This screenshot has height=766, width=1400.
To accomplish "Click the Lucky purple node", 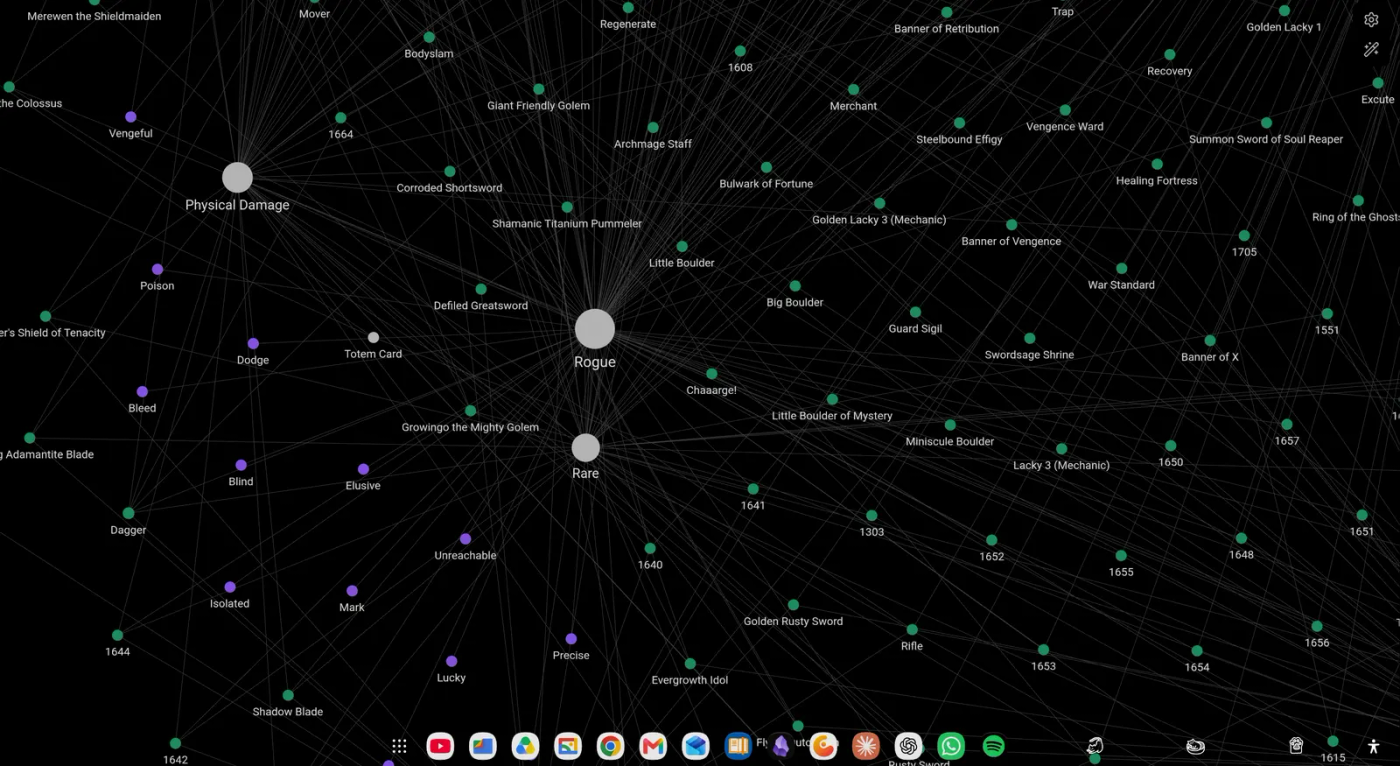I will [x=451, y=661].
